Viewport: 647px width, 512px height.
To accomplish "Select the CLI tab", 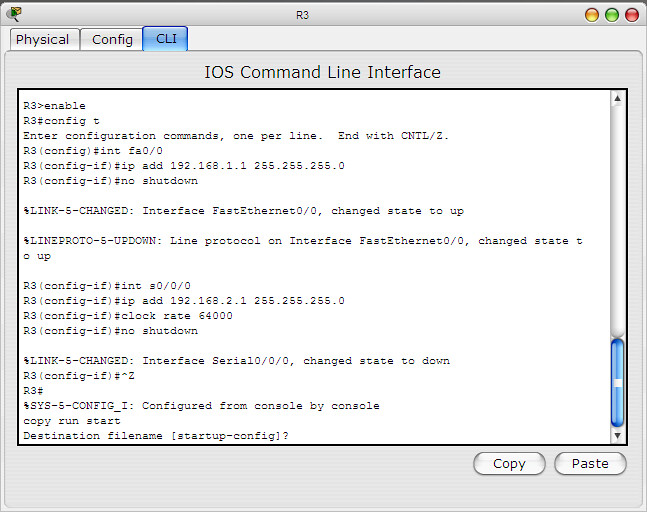I will 165,39.
